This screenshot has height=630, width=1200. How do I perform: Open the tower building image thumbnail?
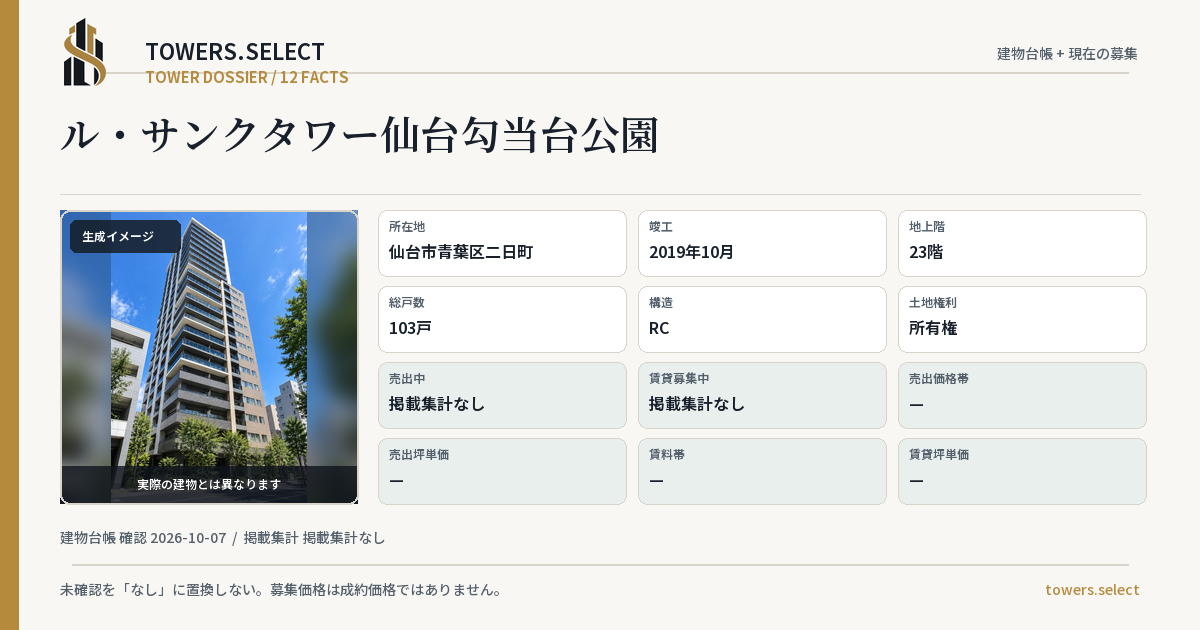(x=209, y=357)
